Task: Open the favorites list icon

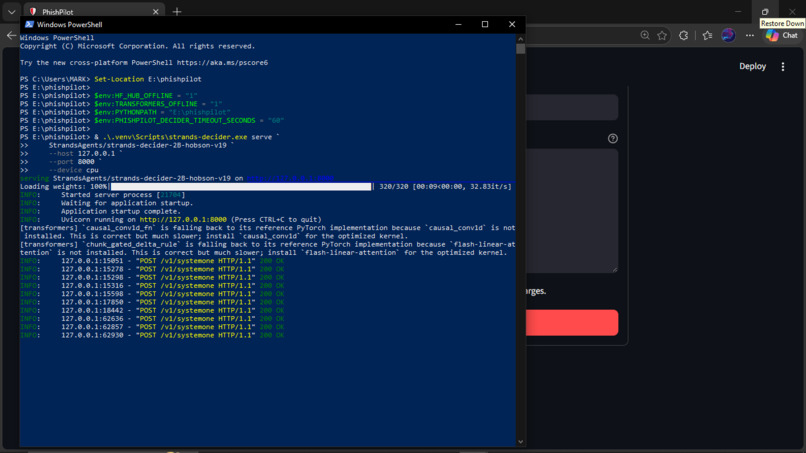Action: tap(707, 35)
